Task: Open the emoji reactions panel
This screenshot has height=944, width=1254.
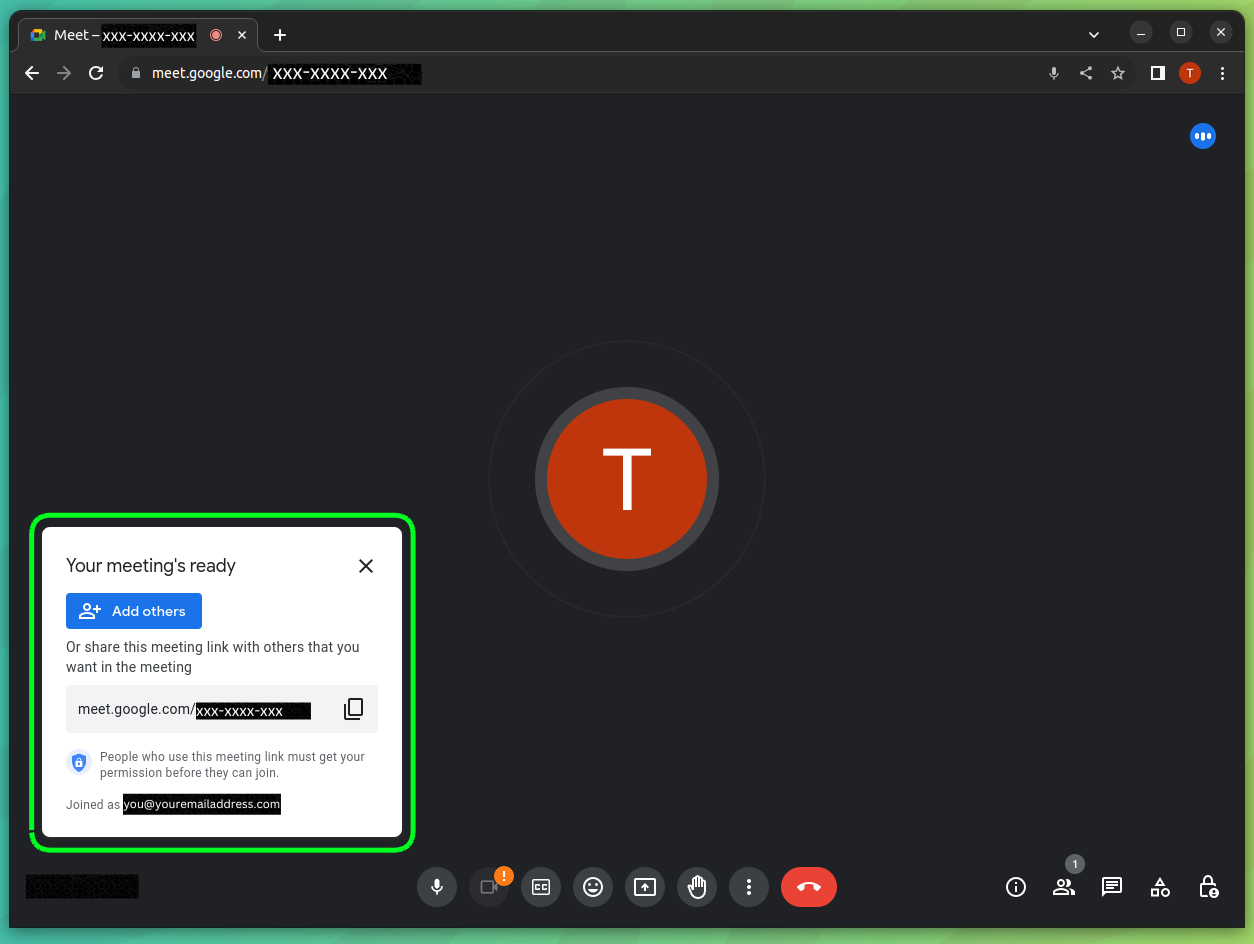Action: coord(592,887)
